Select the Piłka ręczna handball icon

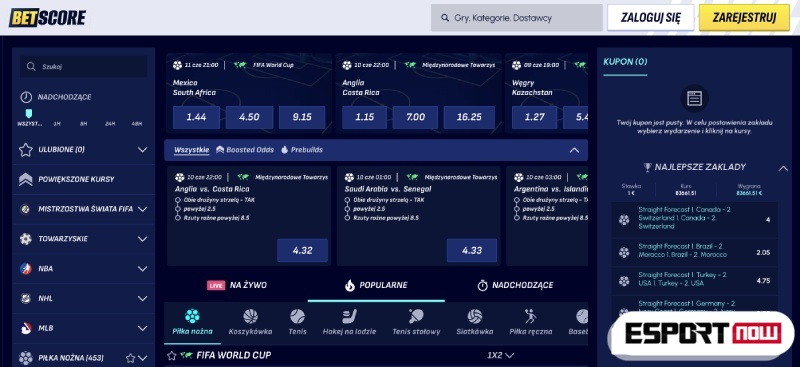pos(531,316)
